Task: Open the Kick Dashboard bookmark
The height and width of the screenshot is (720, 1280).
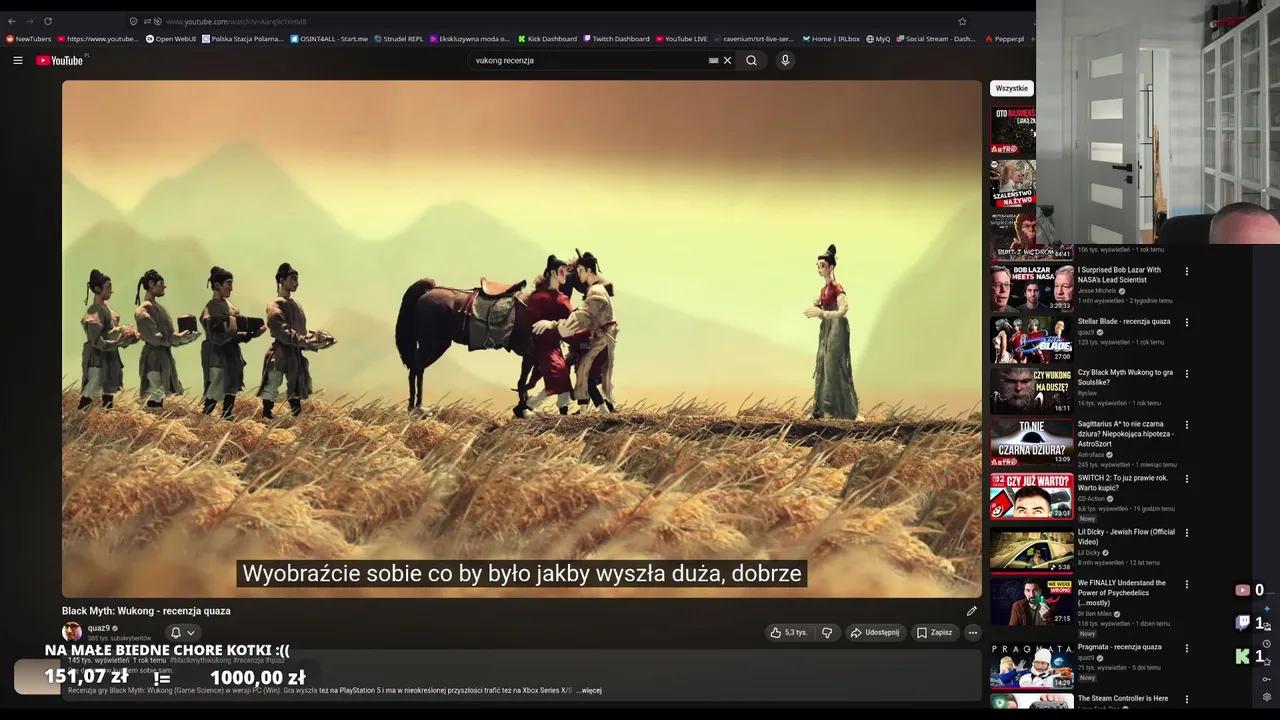Action: point(547,39)
